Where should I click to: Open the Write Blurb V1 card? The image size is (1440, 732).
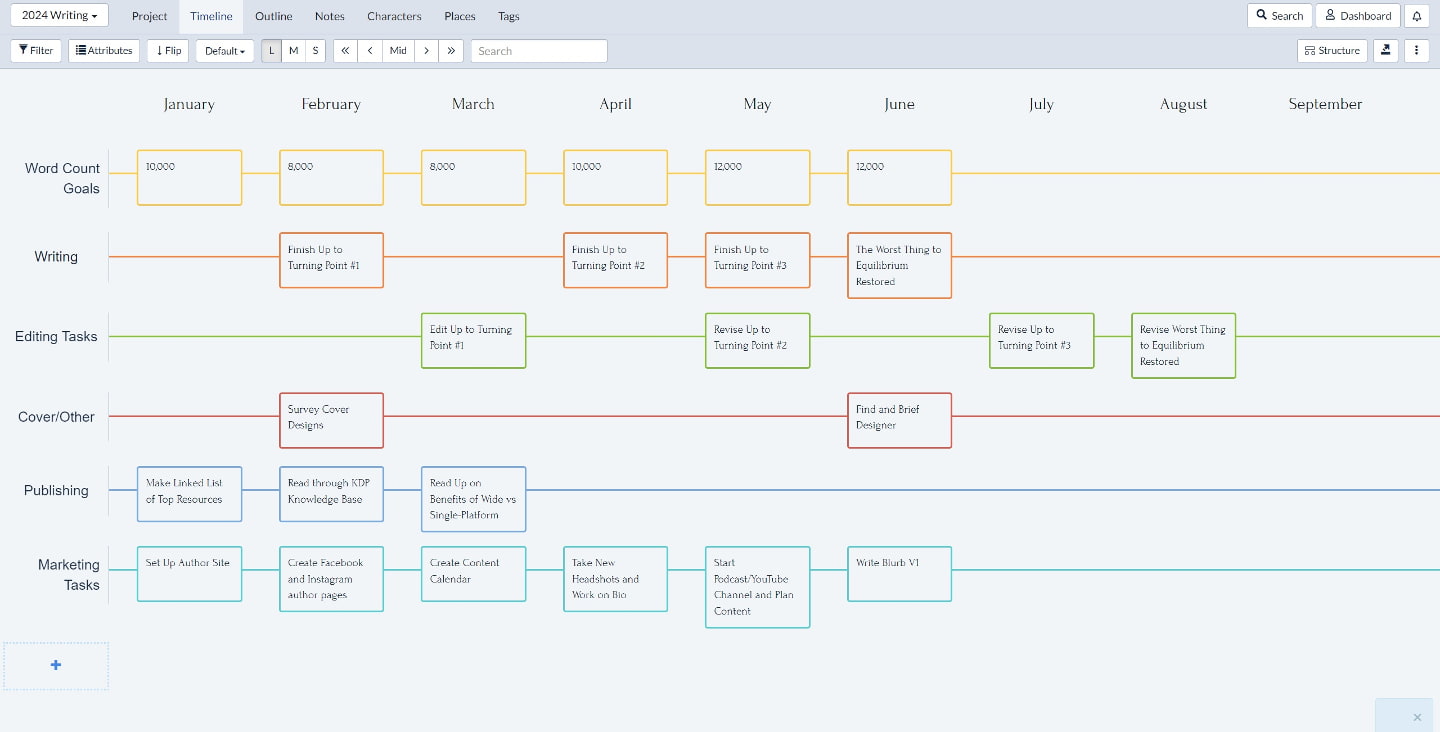tap(900, 574)
